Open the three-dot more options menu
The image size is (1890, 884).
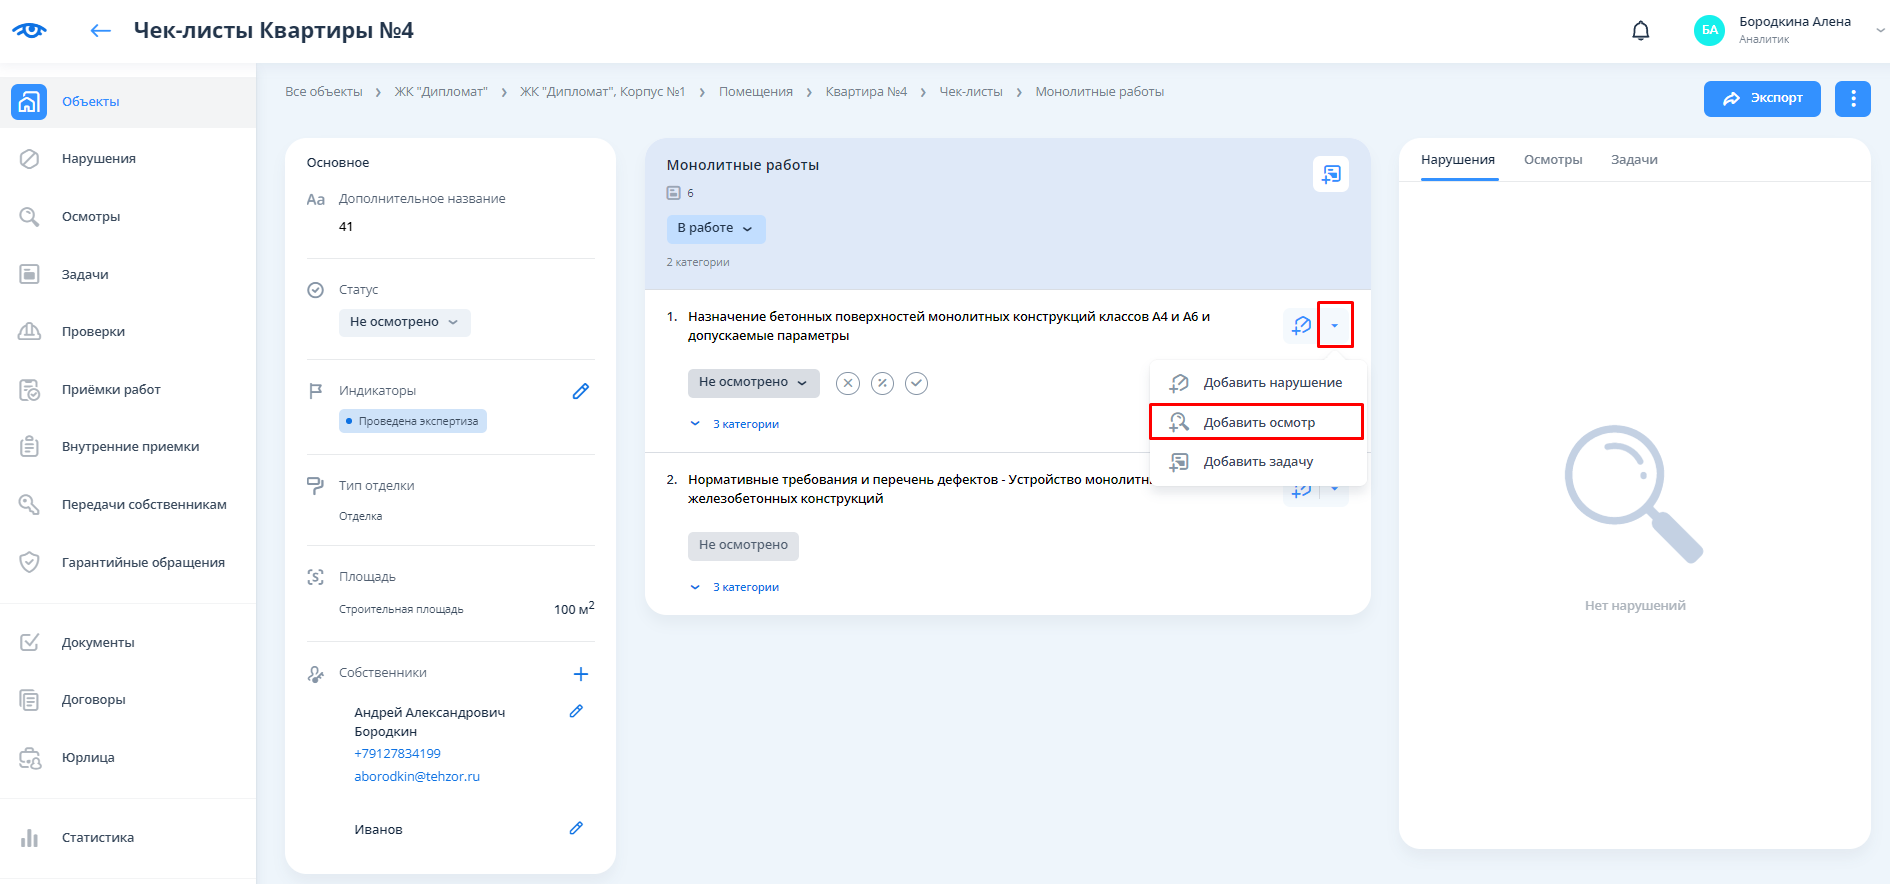pos(1852,98)
